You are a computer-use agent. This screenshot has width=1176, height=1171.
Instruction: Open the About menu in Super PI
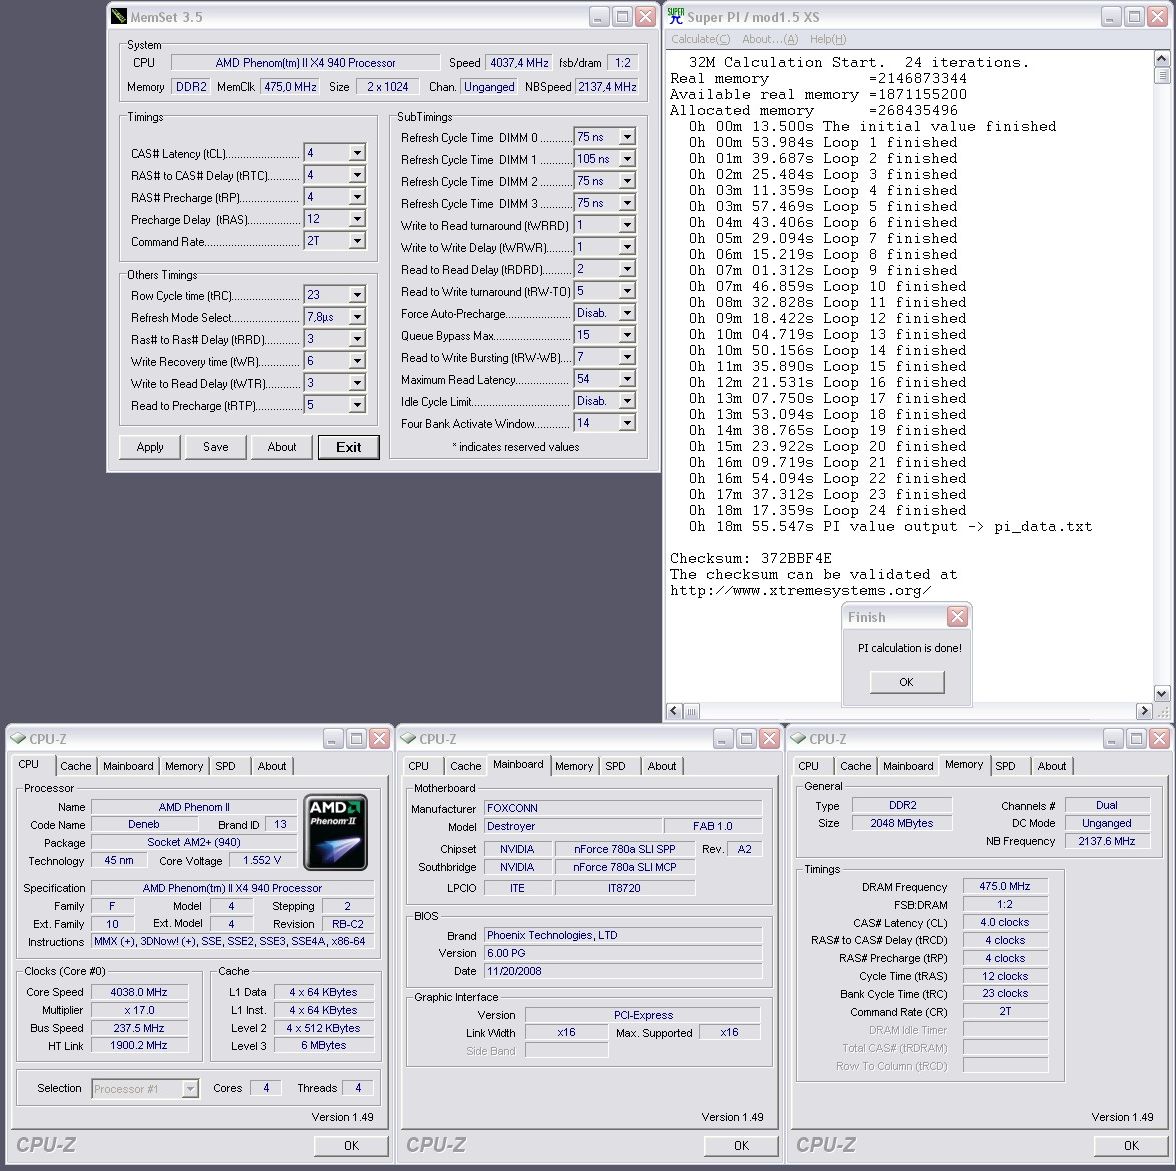point(770,39)
